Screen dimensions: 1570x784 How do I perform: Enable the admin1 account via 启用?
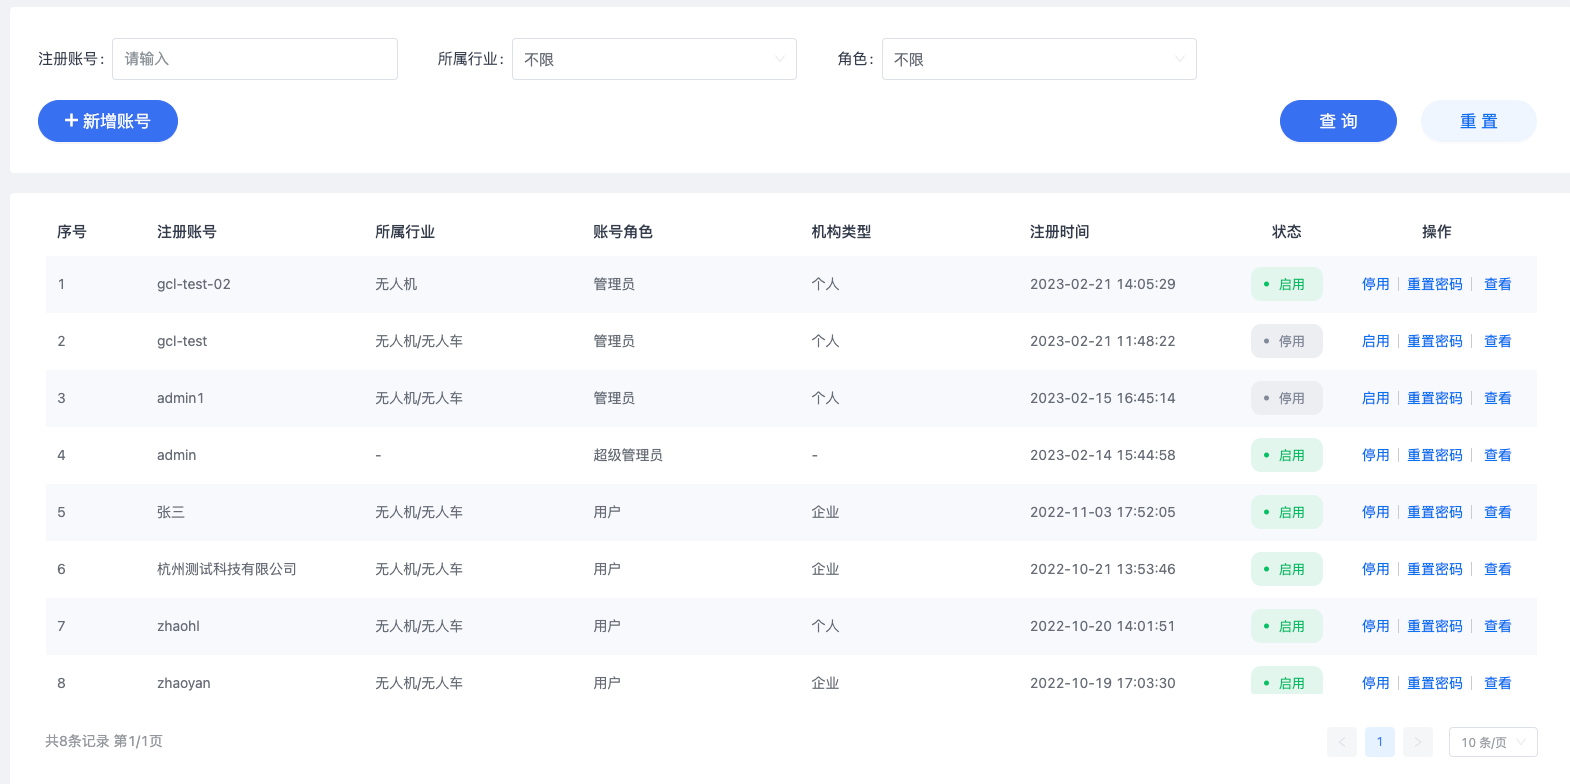click(x=1375, y=398)
